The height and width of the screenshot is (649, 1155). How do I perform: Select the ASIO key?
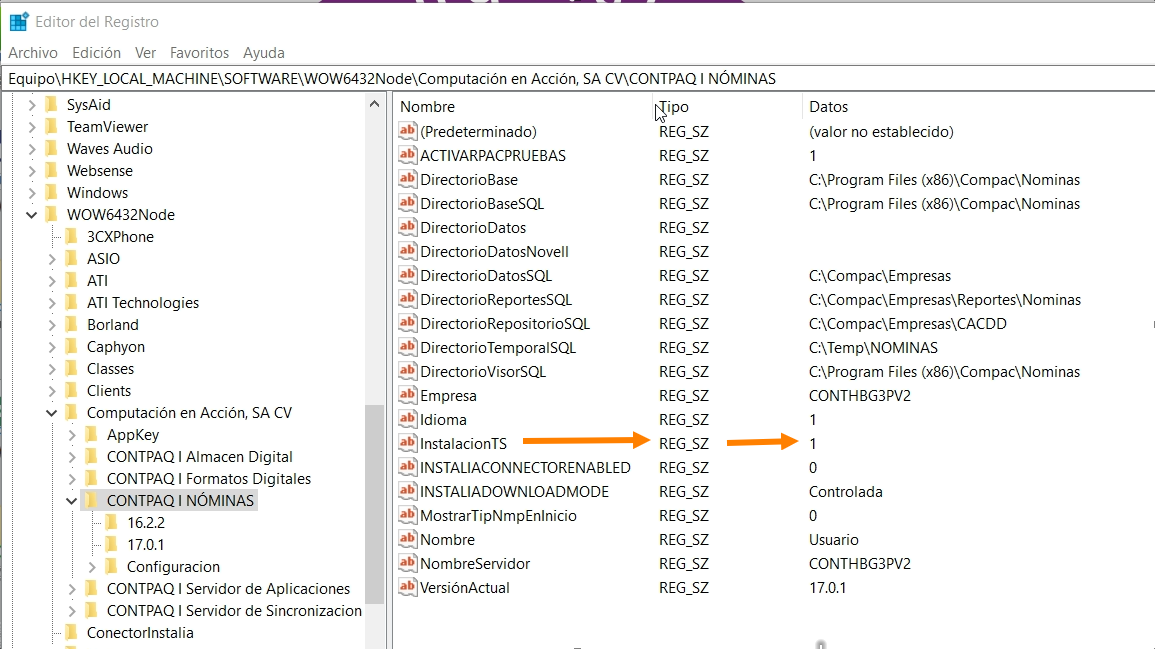tap(103, 259)
